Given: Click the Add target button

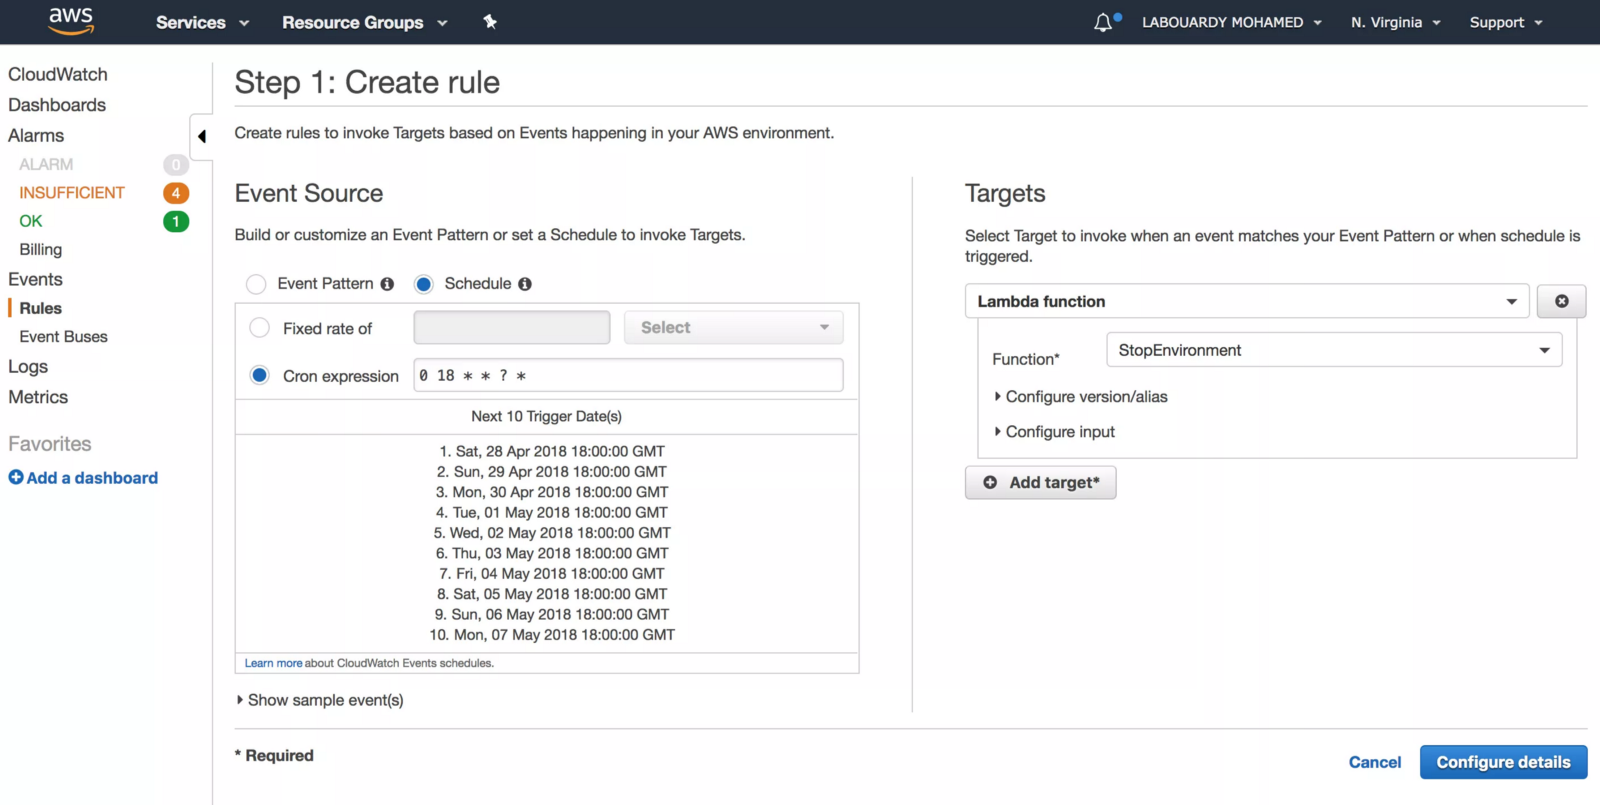Looking at the screenshot, I should (1040, 483).
